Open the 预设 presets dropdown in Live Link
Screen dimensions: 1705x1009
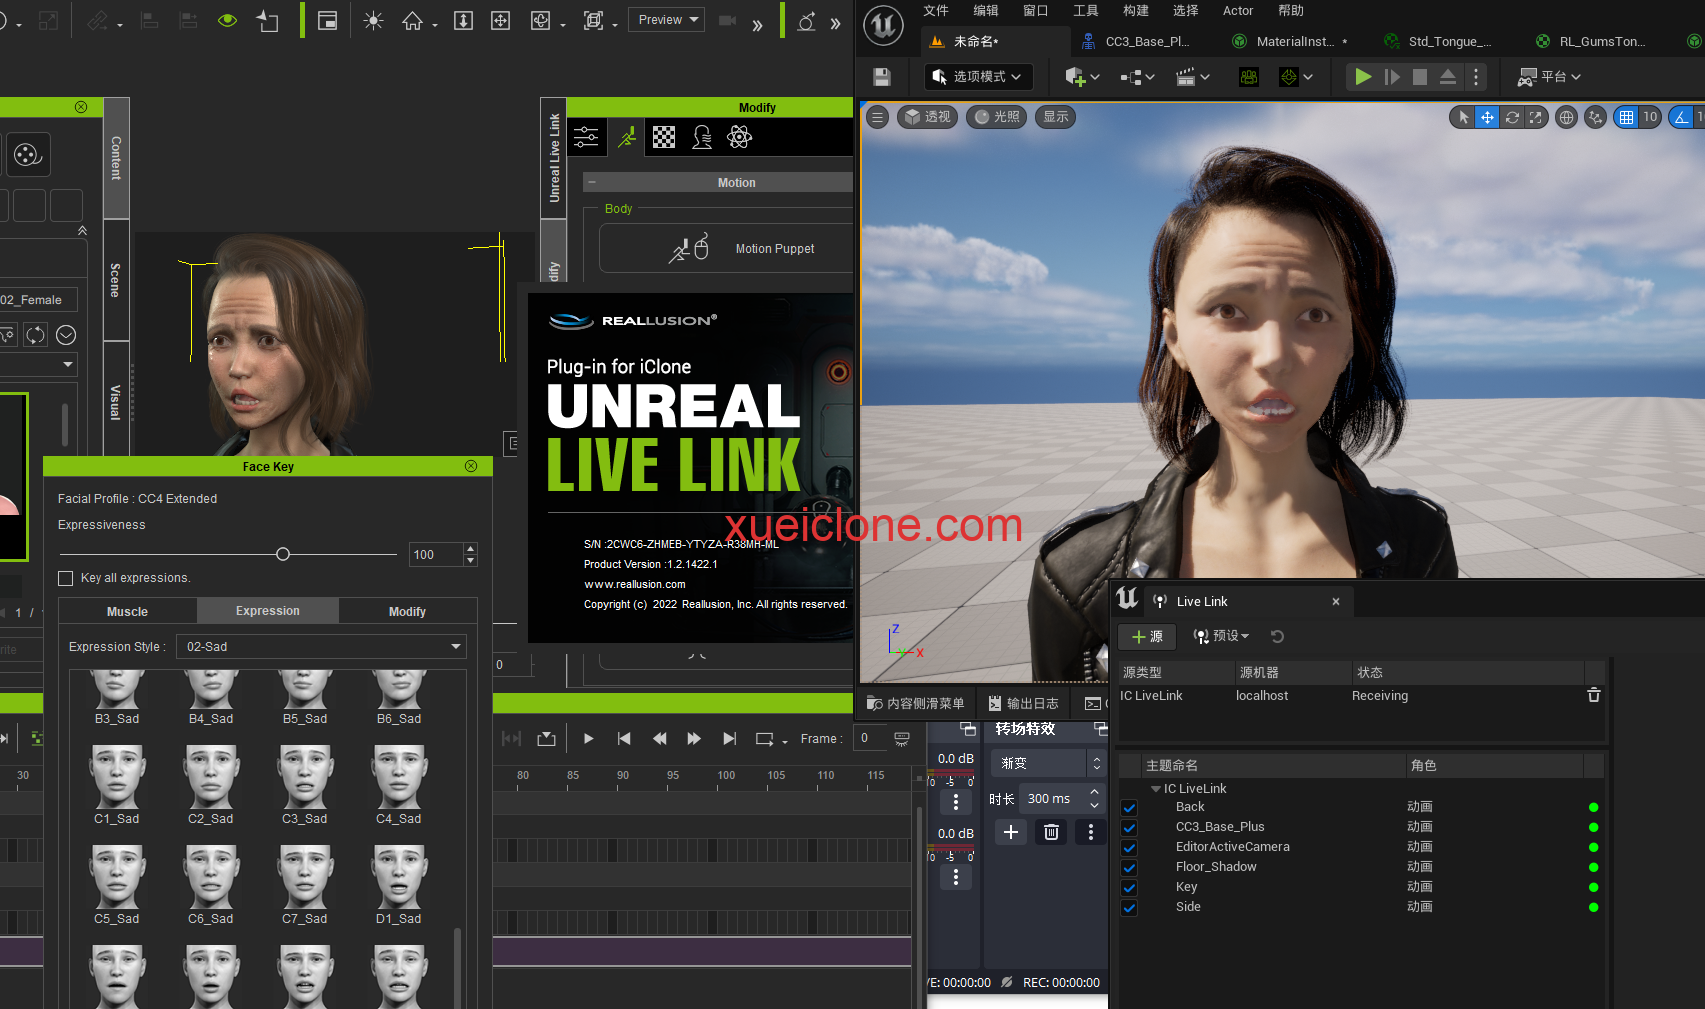[1222, 636]
